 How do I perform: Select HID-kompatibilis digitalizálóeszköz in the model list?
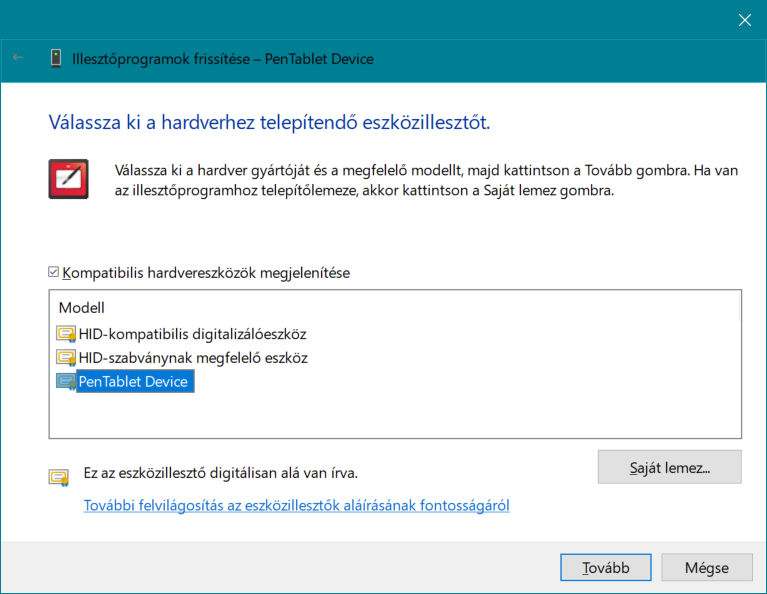click(192, 334)
